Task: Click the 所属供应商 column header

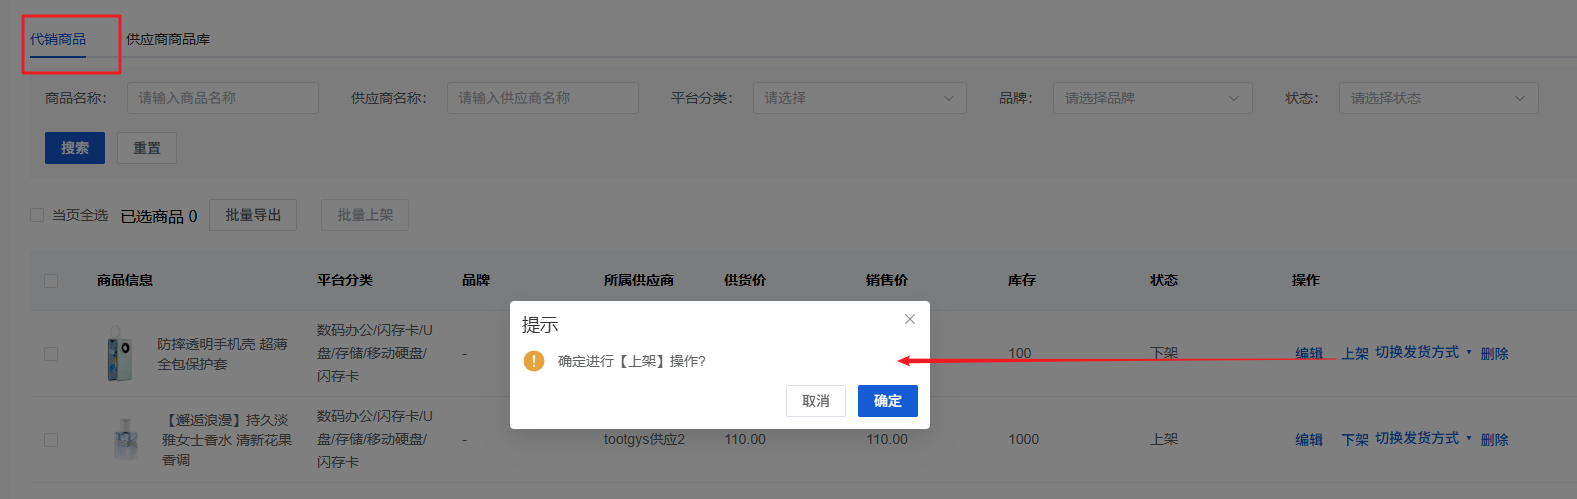Action: click(639, 280)
